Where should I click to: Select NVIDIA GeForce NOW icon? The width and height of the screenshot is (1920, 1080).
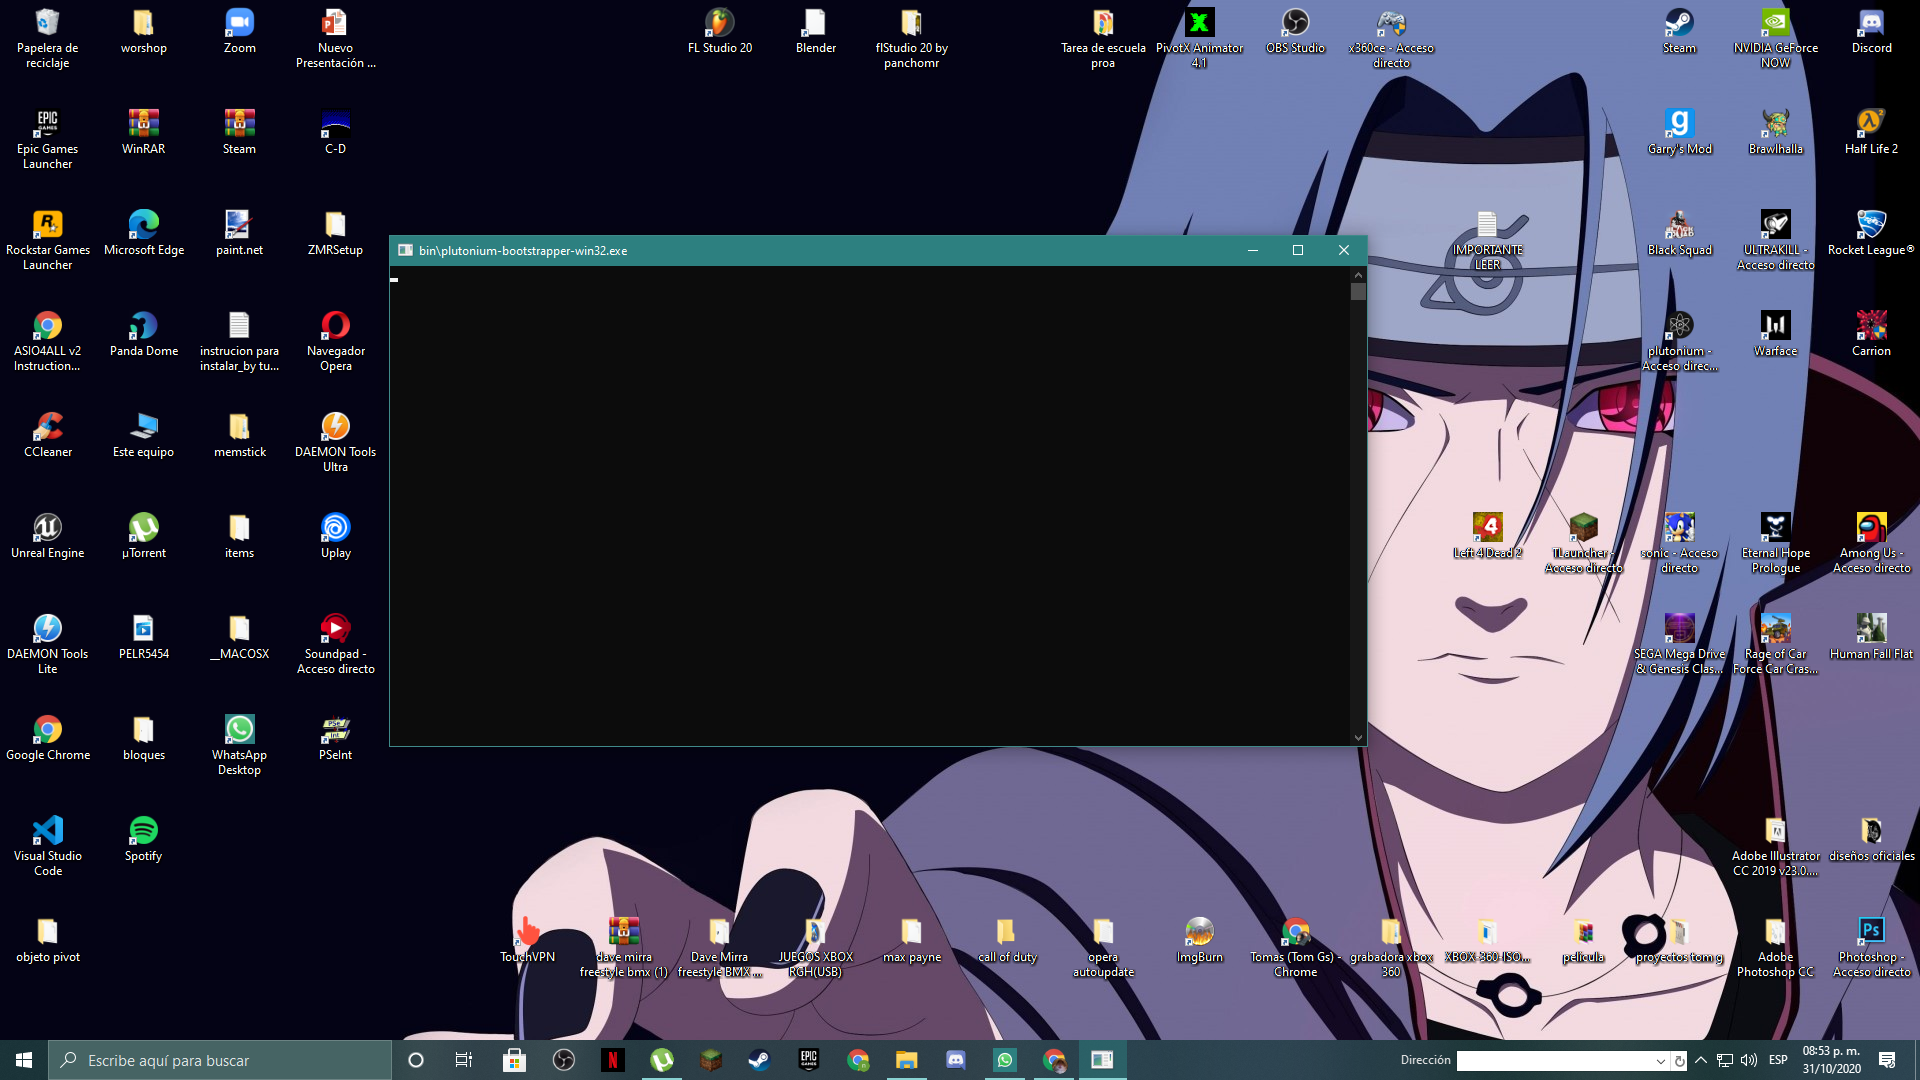pos(1775,37)
